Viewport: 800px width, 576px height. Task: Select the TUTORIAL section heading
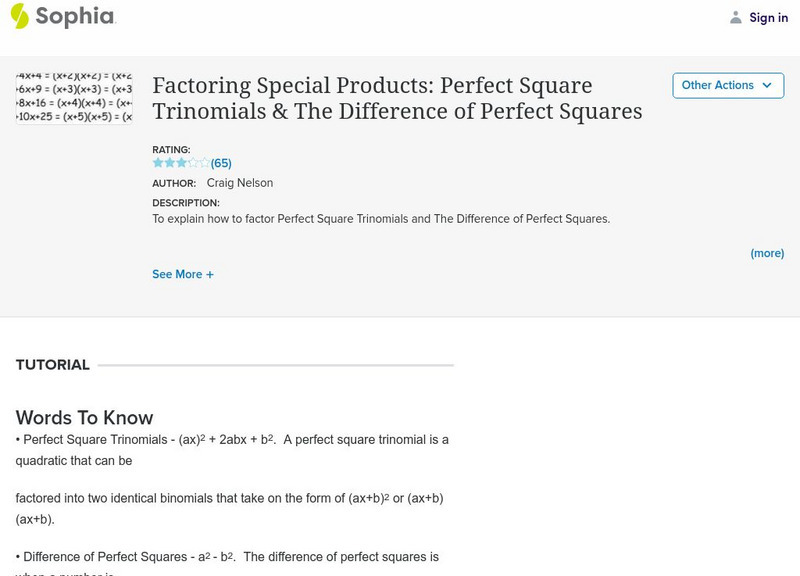coord(53,365)
